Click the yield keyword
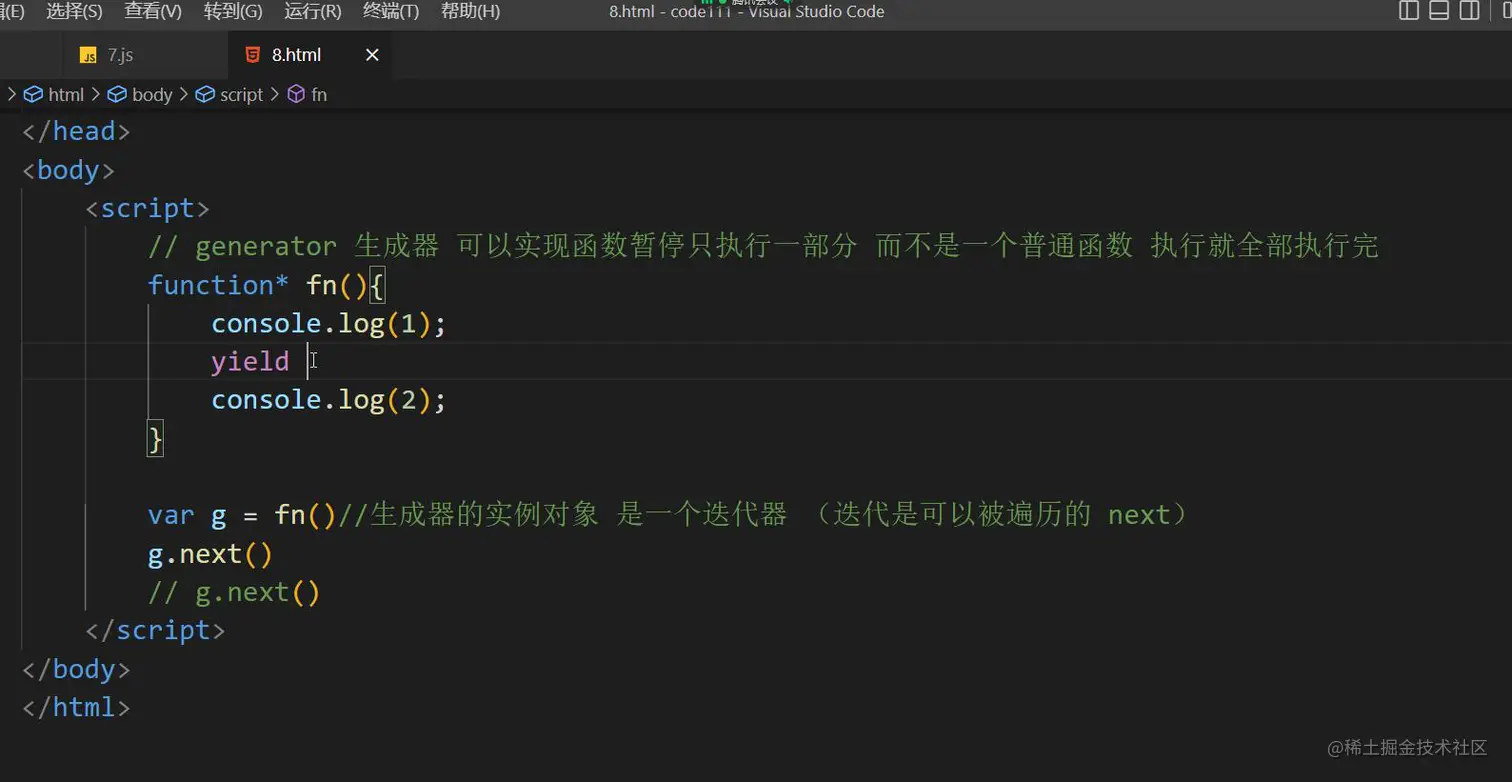Screen dimensions: 1512x782 point(250,361)
